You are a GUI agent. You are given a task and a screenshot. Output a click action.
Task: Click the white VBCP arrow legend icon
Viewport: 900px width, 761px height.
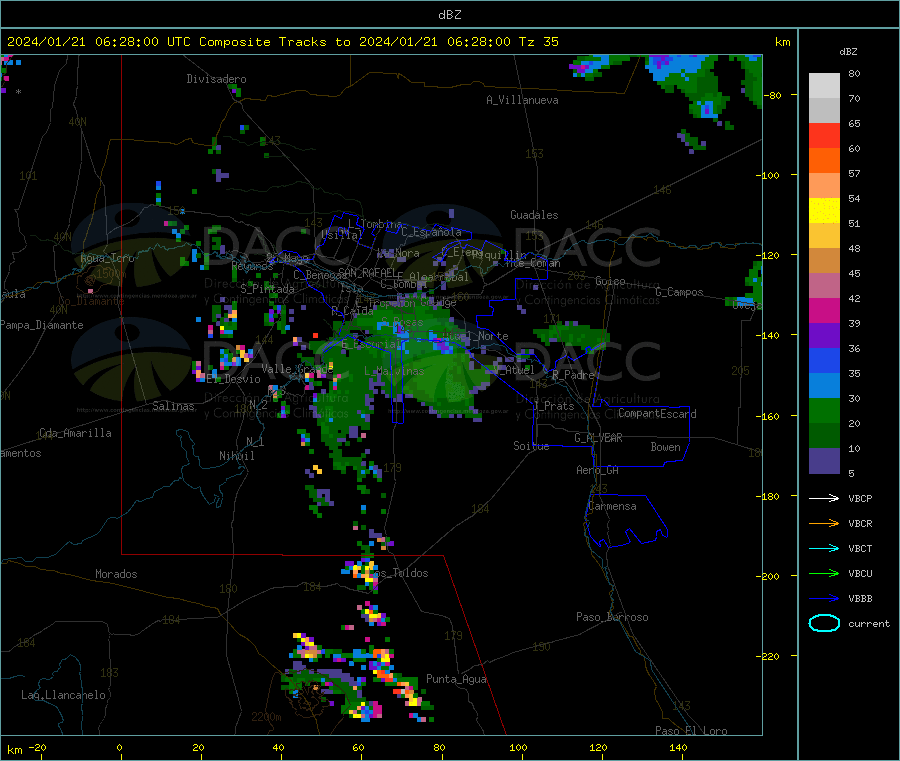pyautogui.click(x=824, y=498)
